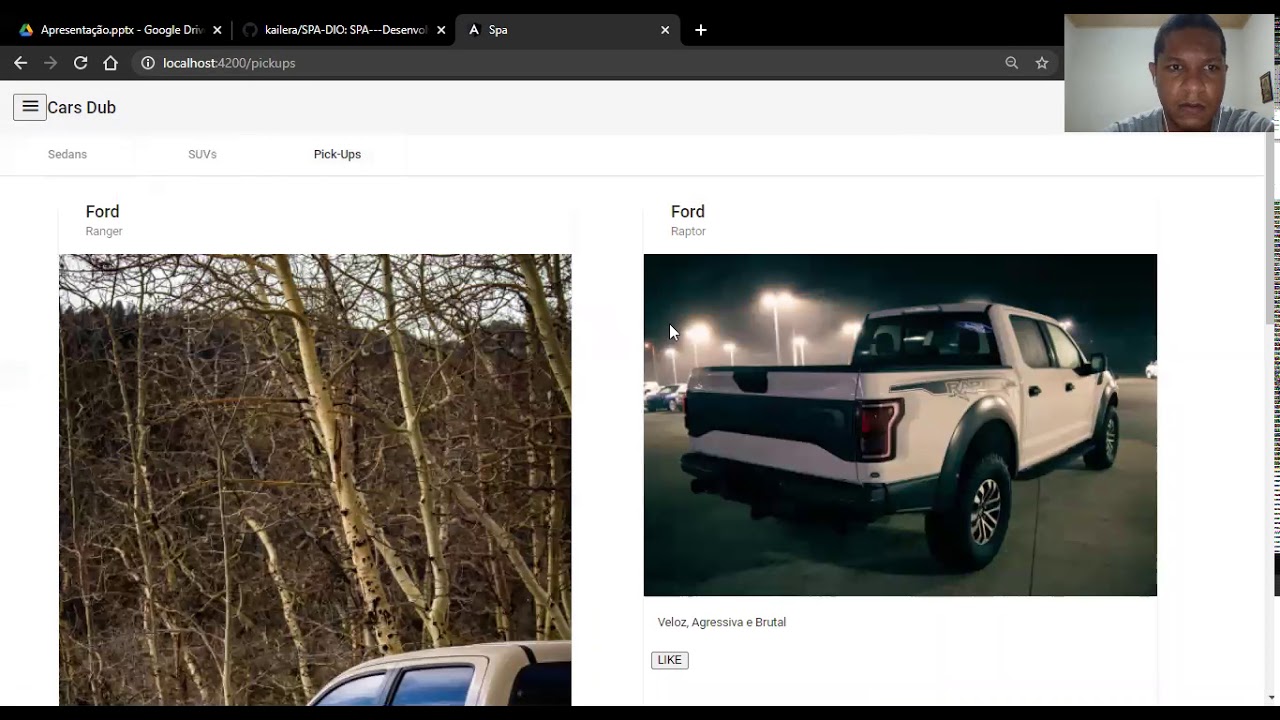Close the kailera/SPA-DIO GitHub tab
The height and width of the screenshot is (720, 1280).
(x=441, y=30)
